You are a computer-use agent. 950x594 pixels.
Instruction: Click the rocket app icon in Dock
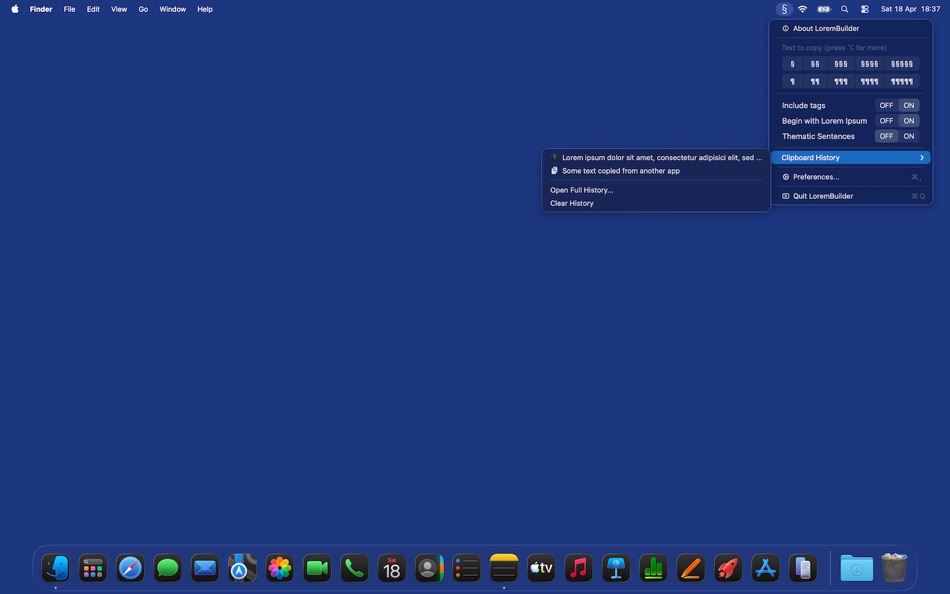(x=728, y=568)
